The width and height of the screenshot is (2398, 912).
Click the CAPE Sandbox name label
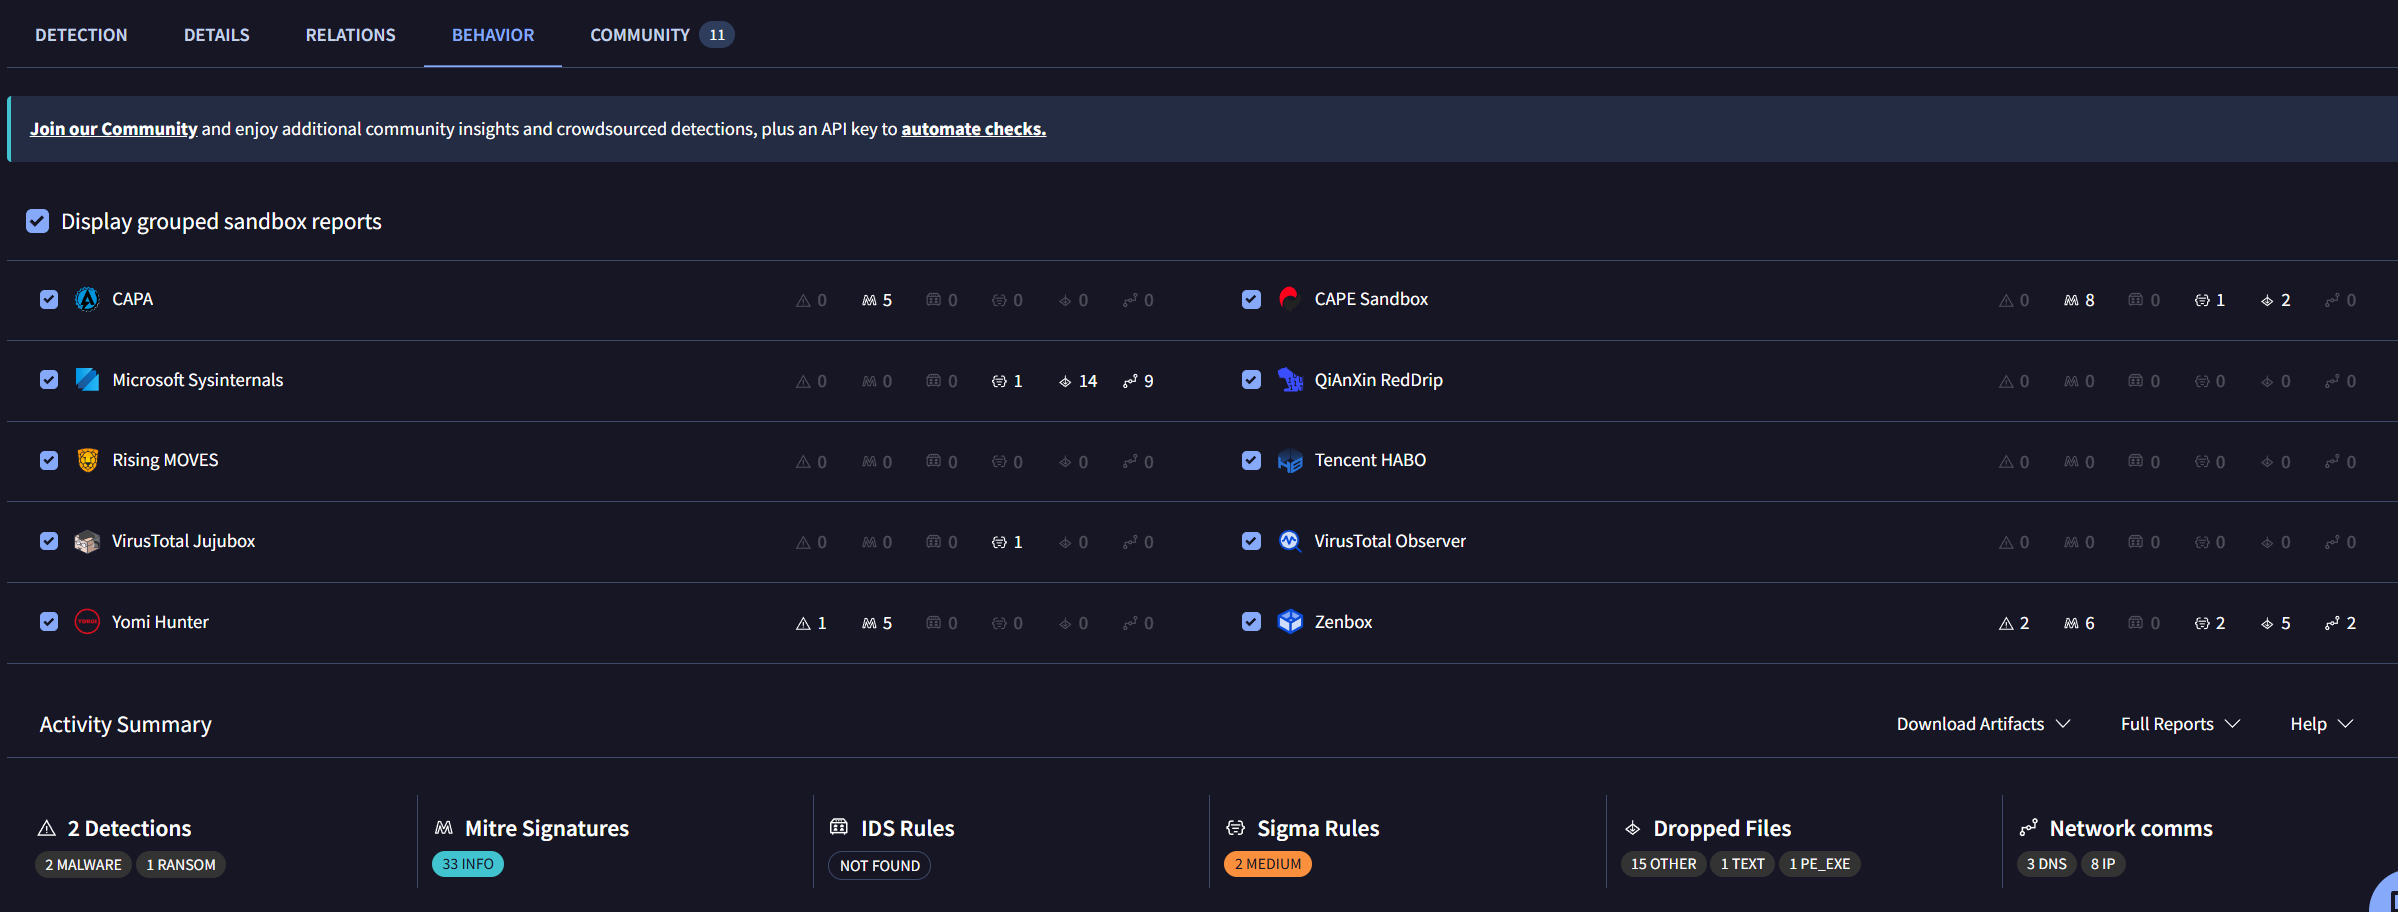pos(1371,299)
